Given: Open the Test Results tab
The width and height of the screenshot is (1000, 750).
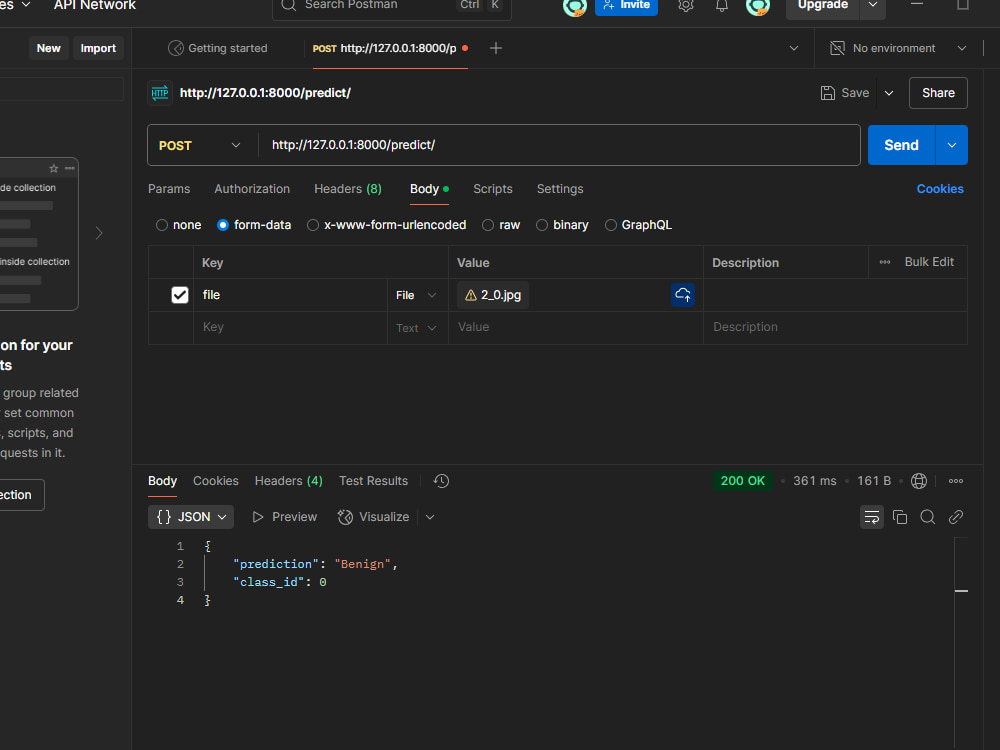Looking at the screenshot, I should coord(373,481).
